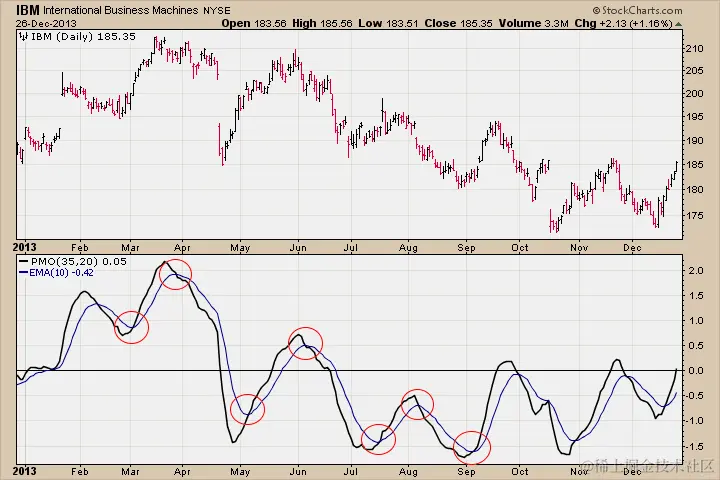The height and width of the screenshot is (480, 720).
Task: Click the EMA(10) -0.42 legend
Action: [61, 272]
